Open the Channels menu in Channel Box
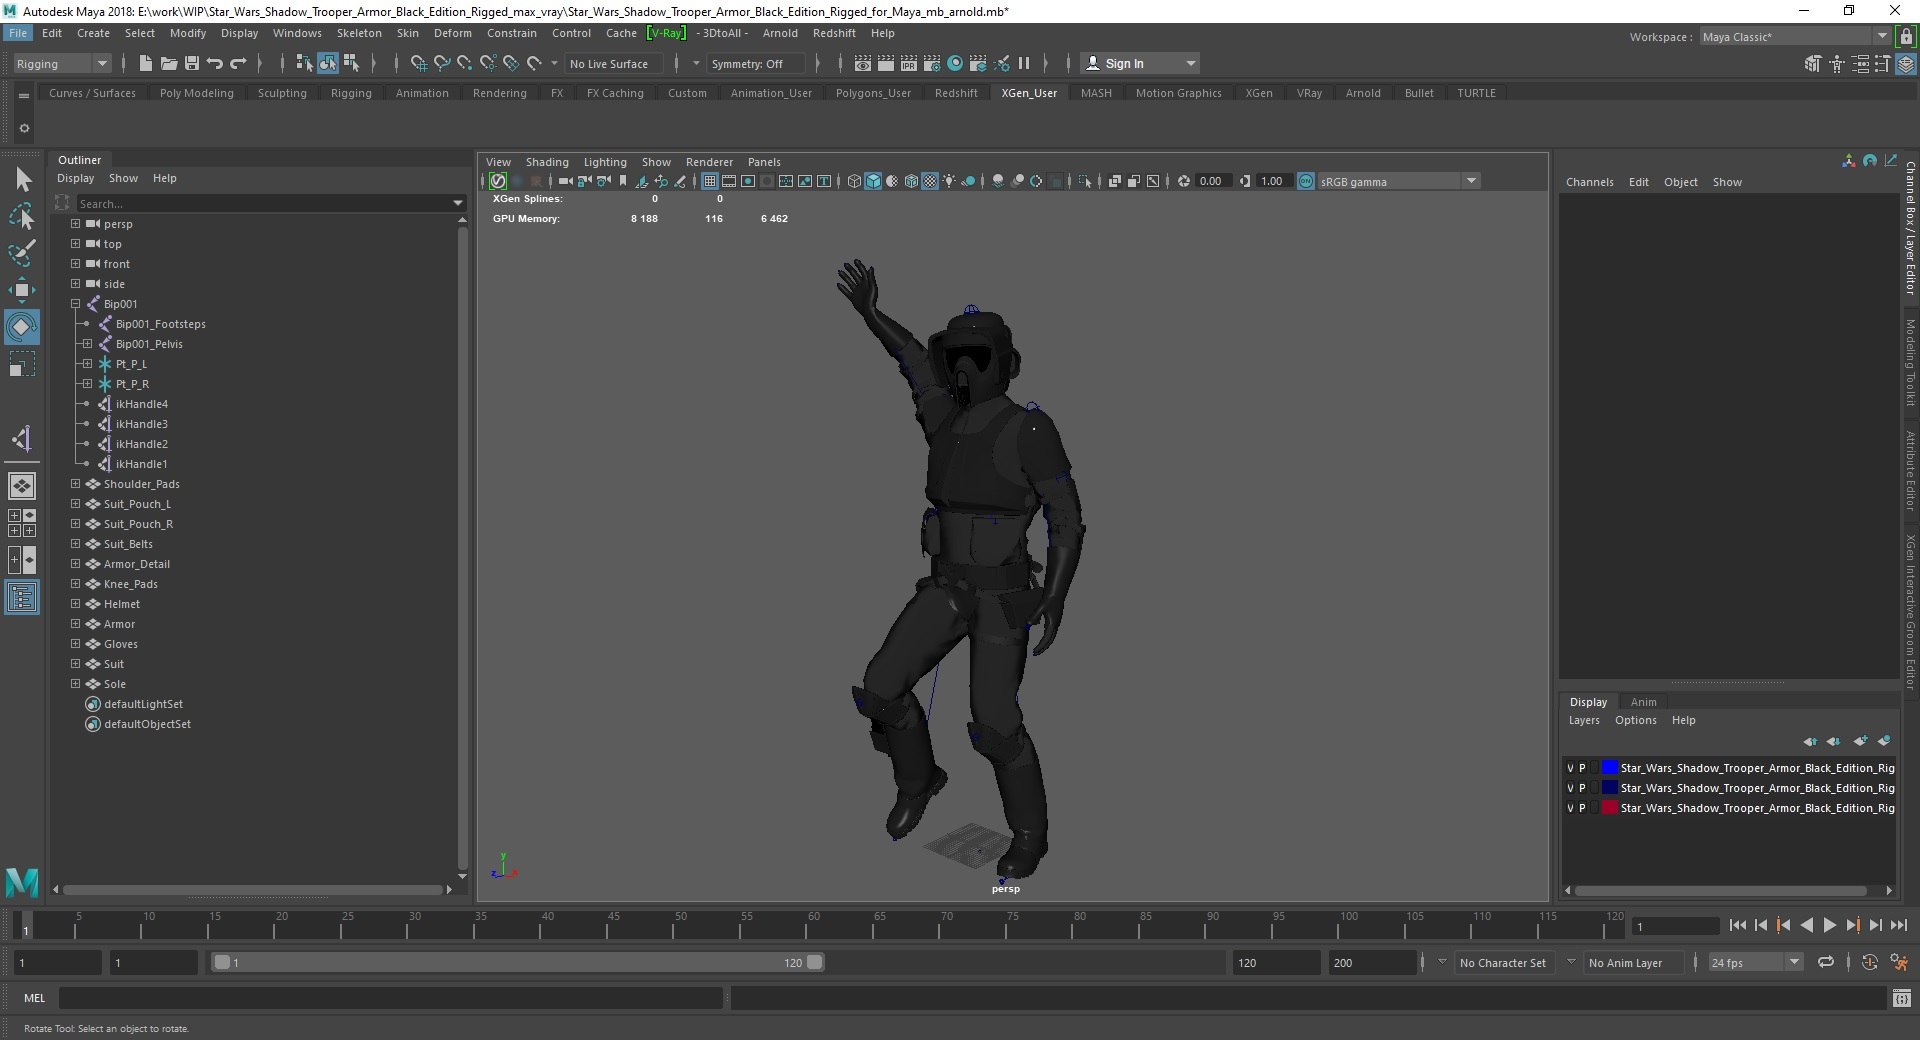The width and height of the screenshot is (1920, 1040). point(1589,182)
